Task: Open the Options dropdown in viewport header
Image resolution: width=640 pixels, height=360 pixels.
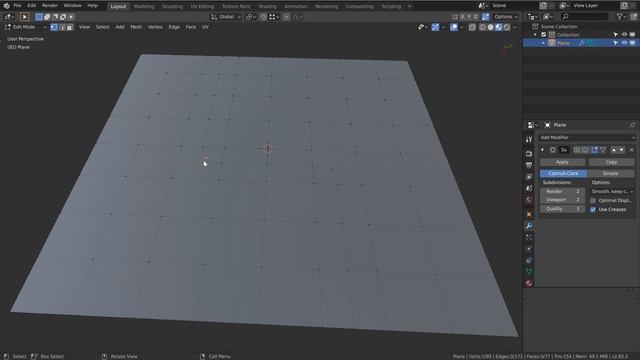Action: (x=506, y=17)
